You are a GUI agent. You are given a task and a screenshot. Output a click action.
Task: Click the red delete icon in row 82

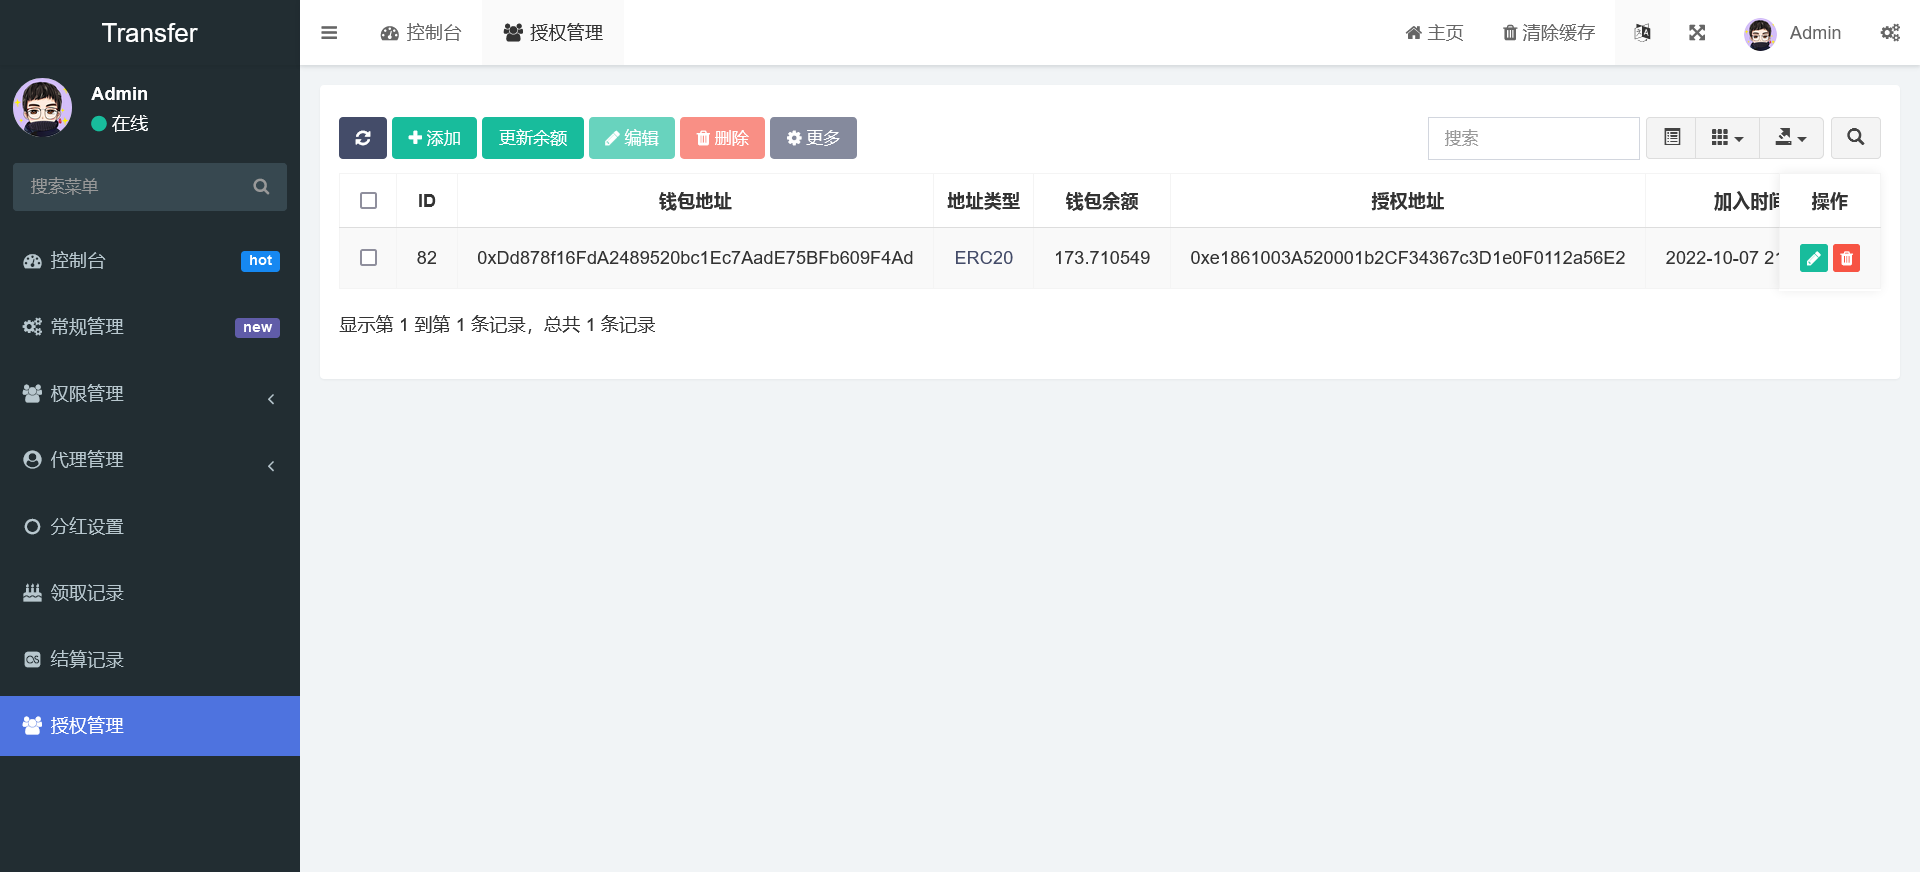1846,258
